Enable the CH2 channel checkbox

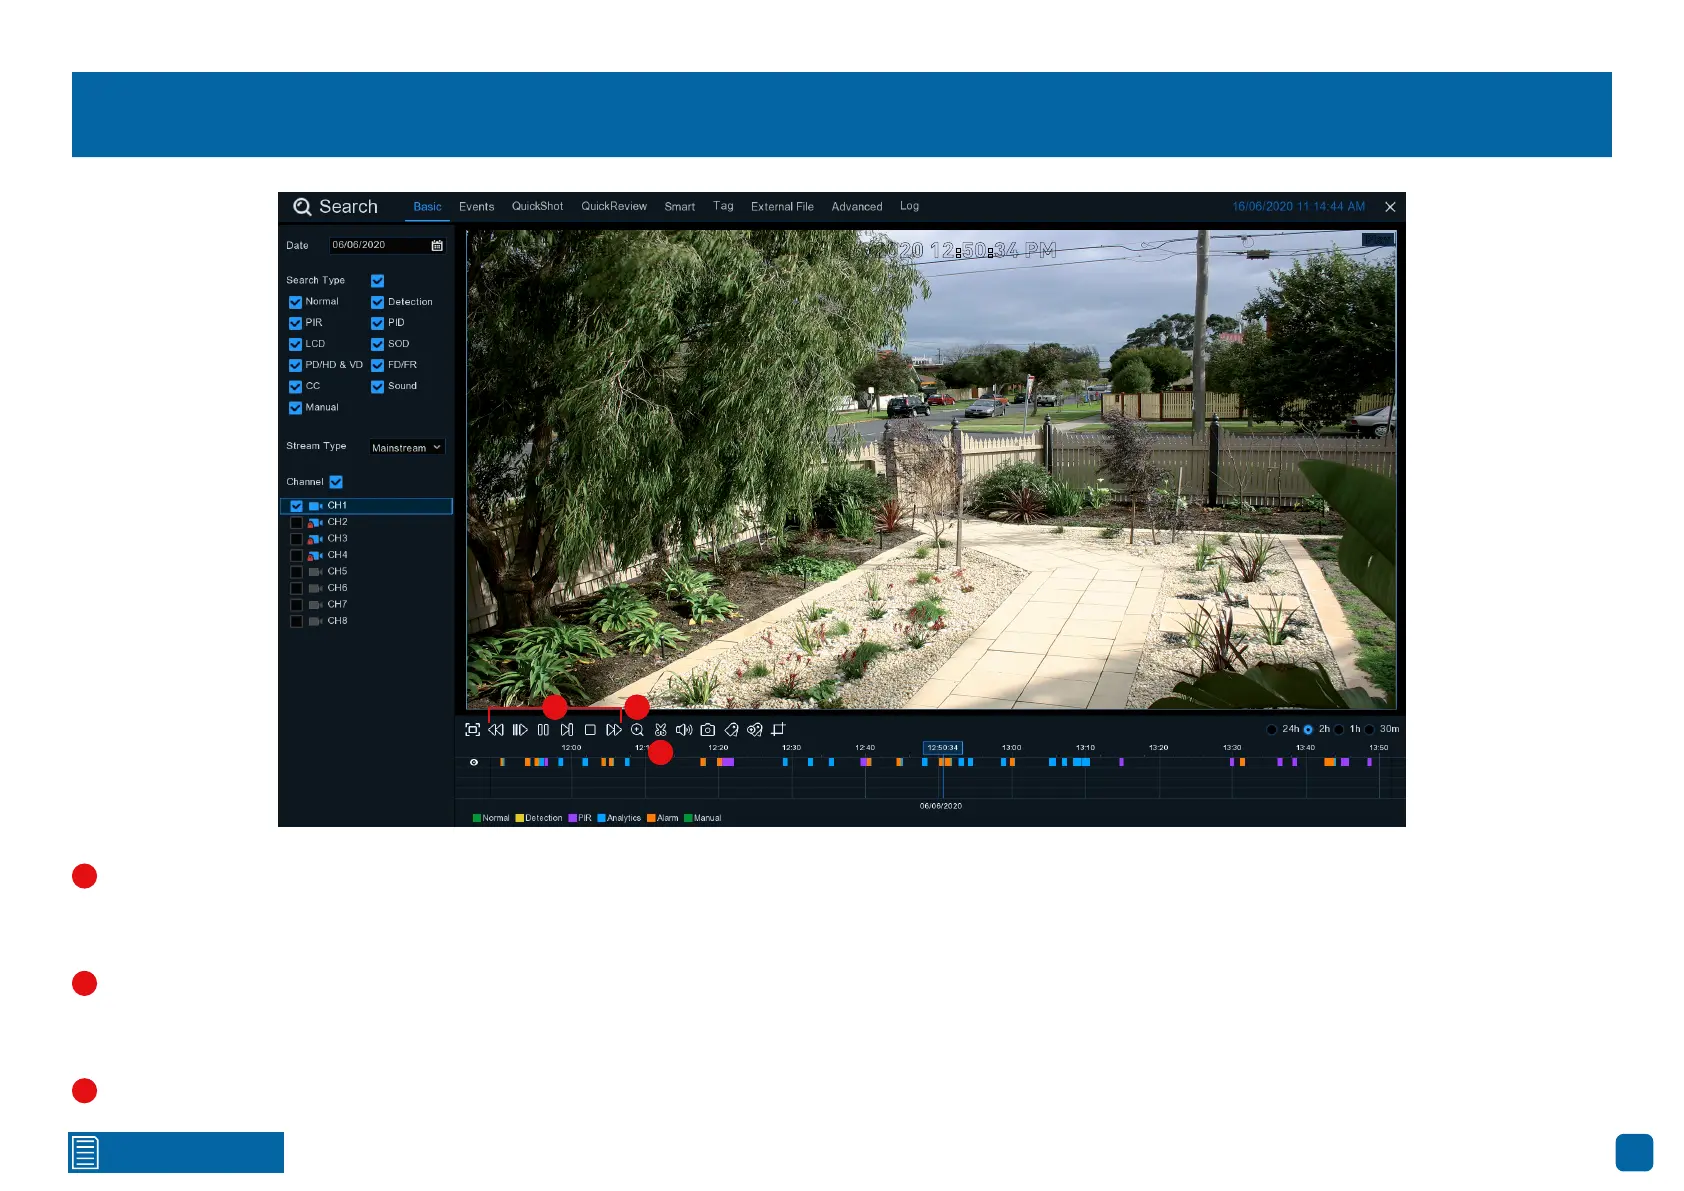pos(296,522)
